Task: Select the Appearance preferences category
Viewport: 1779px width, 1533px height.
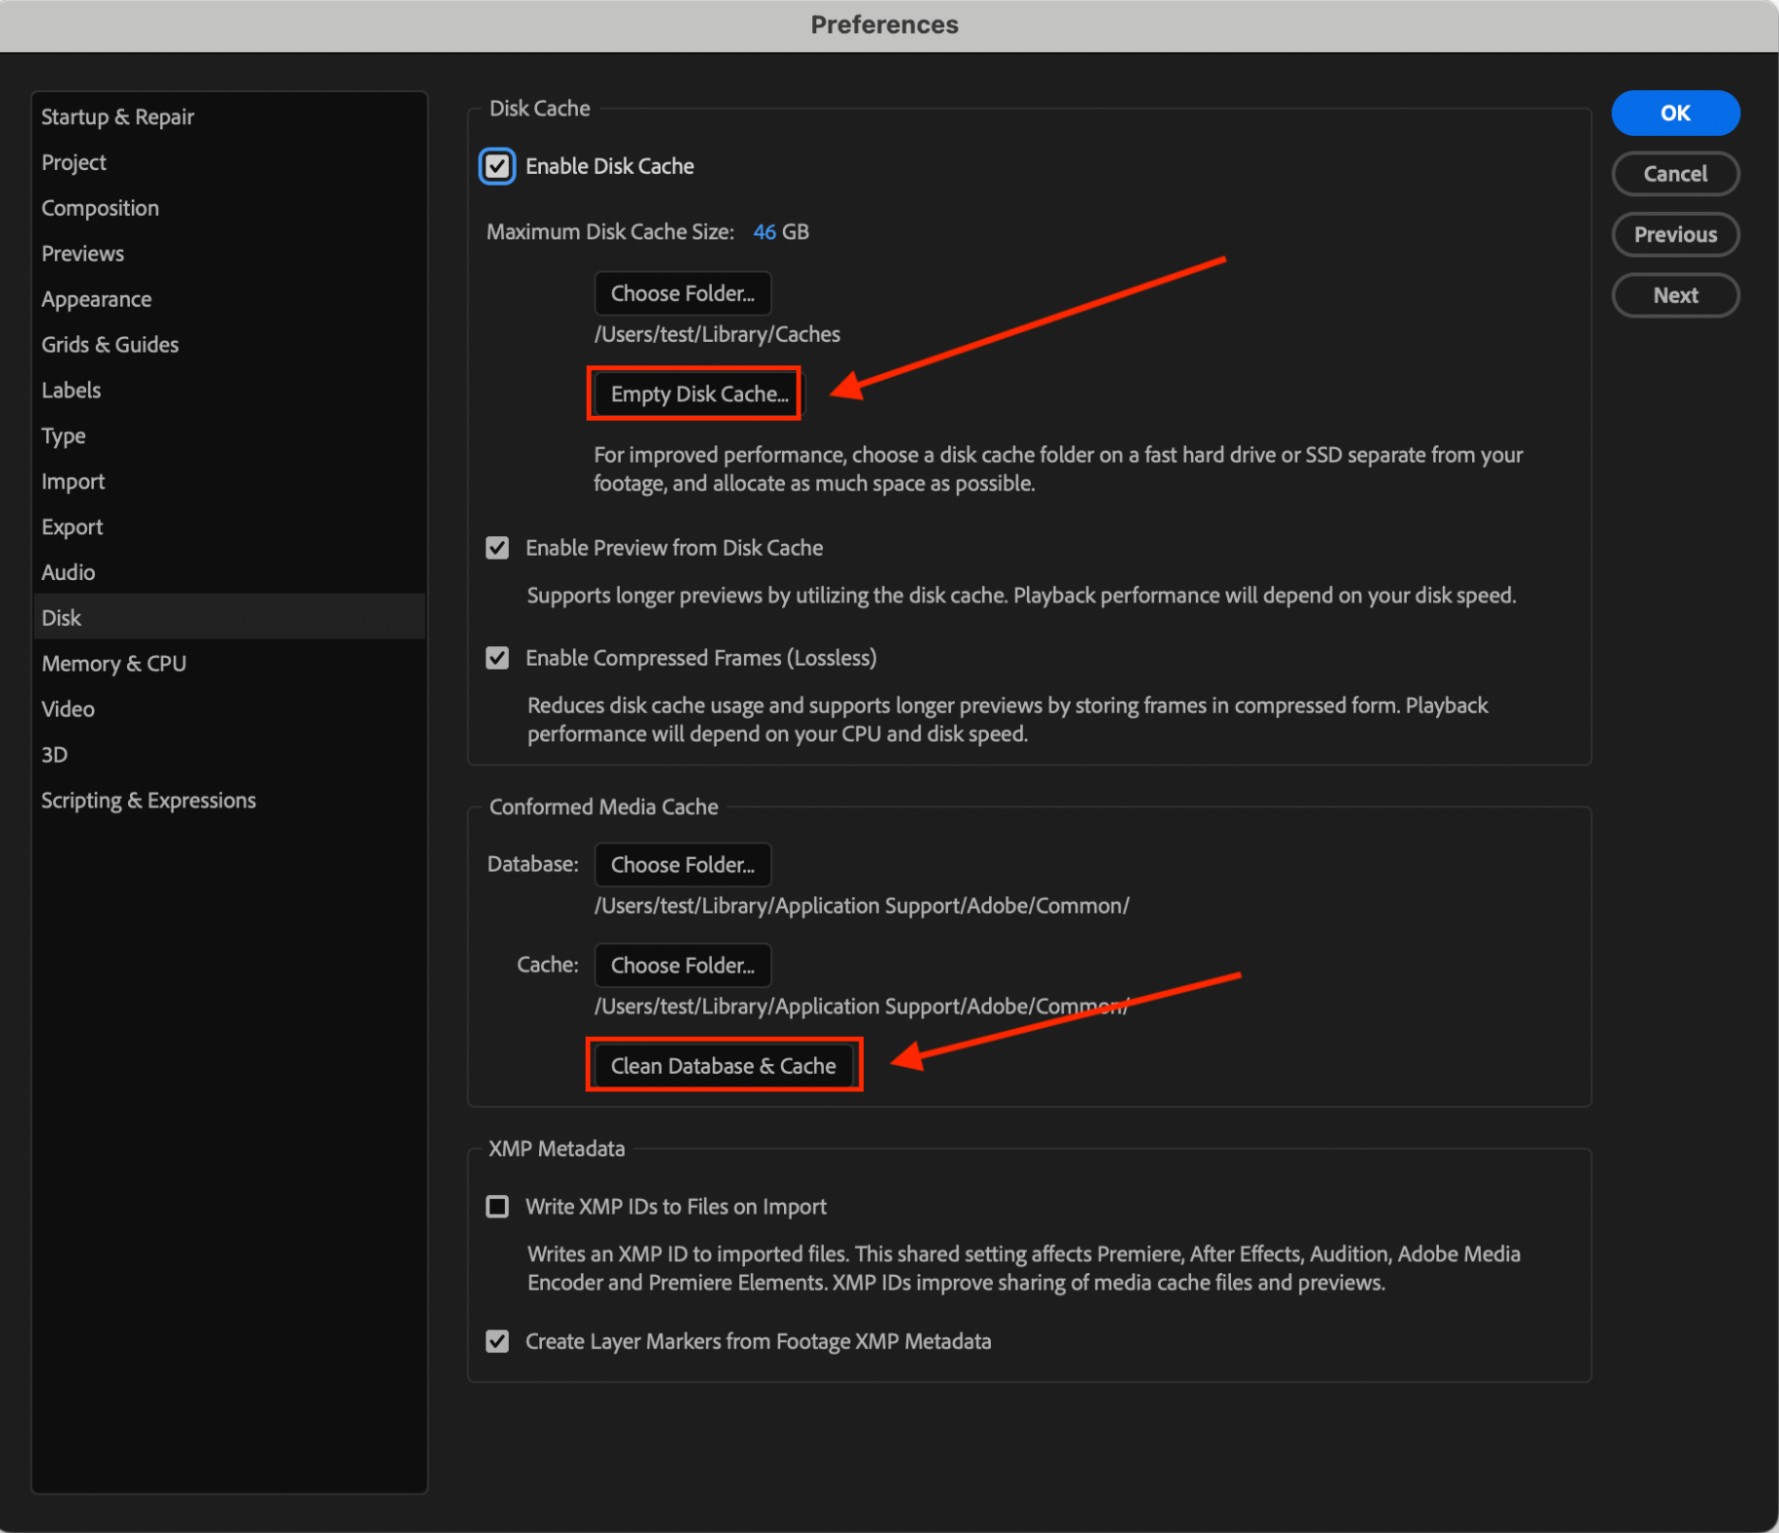Action: click(x=96, y=298)
